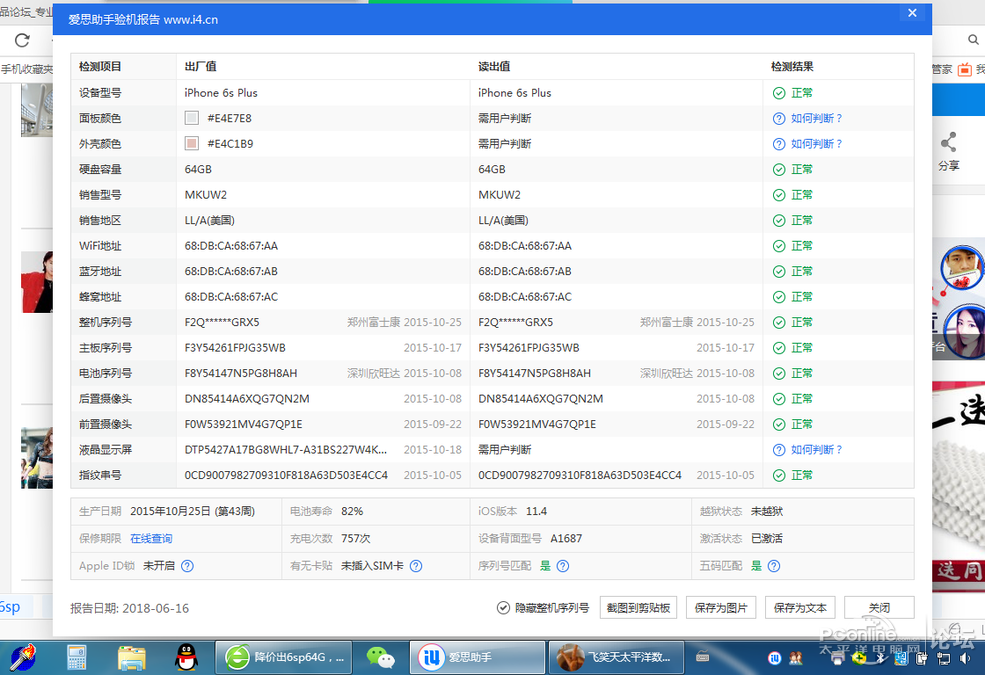
Task: Click the browser search magnifier icon
Action: (973, 40)
